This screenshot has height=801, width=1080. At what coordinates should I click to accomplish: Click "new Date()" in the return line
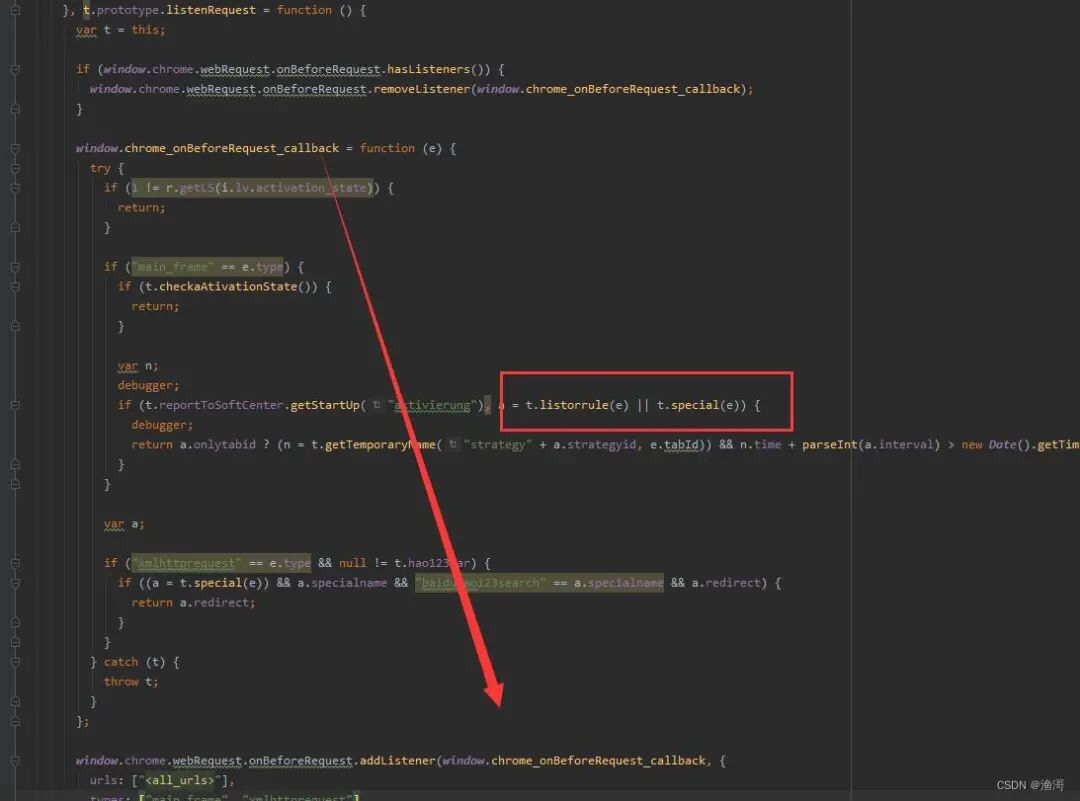[996, 445]
